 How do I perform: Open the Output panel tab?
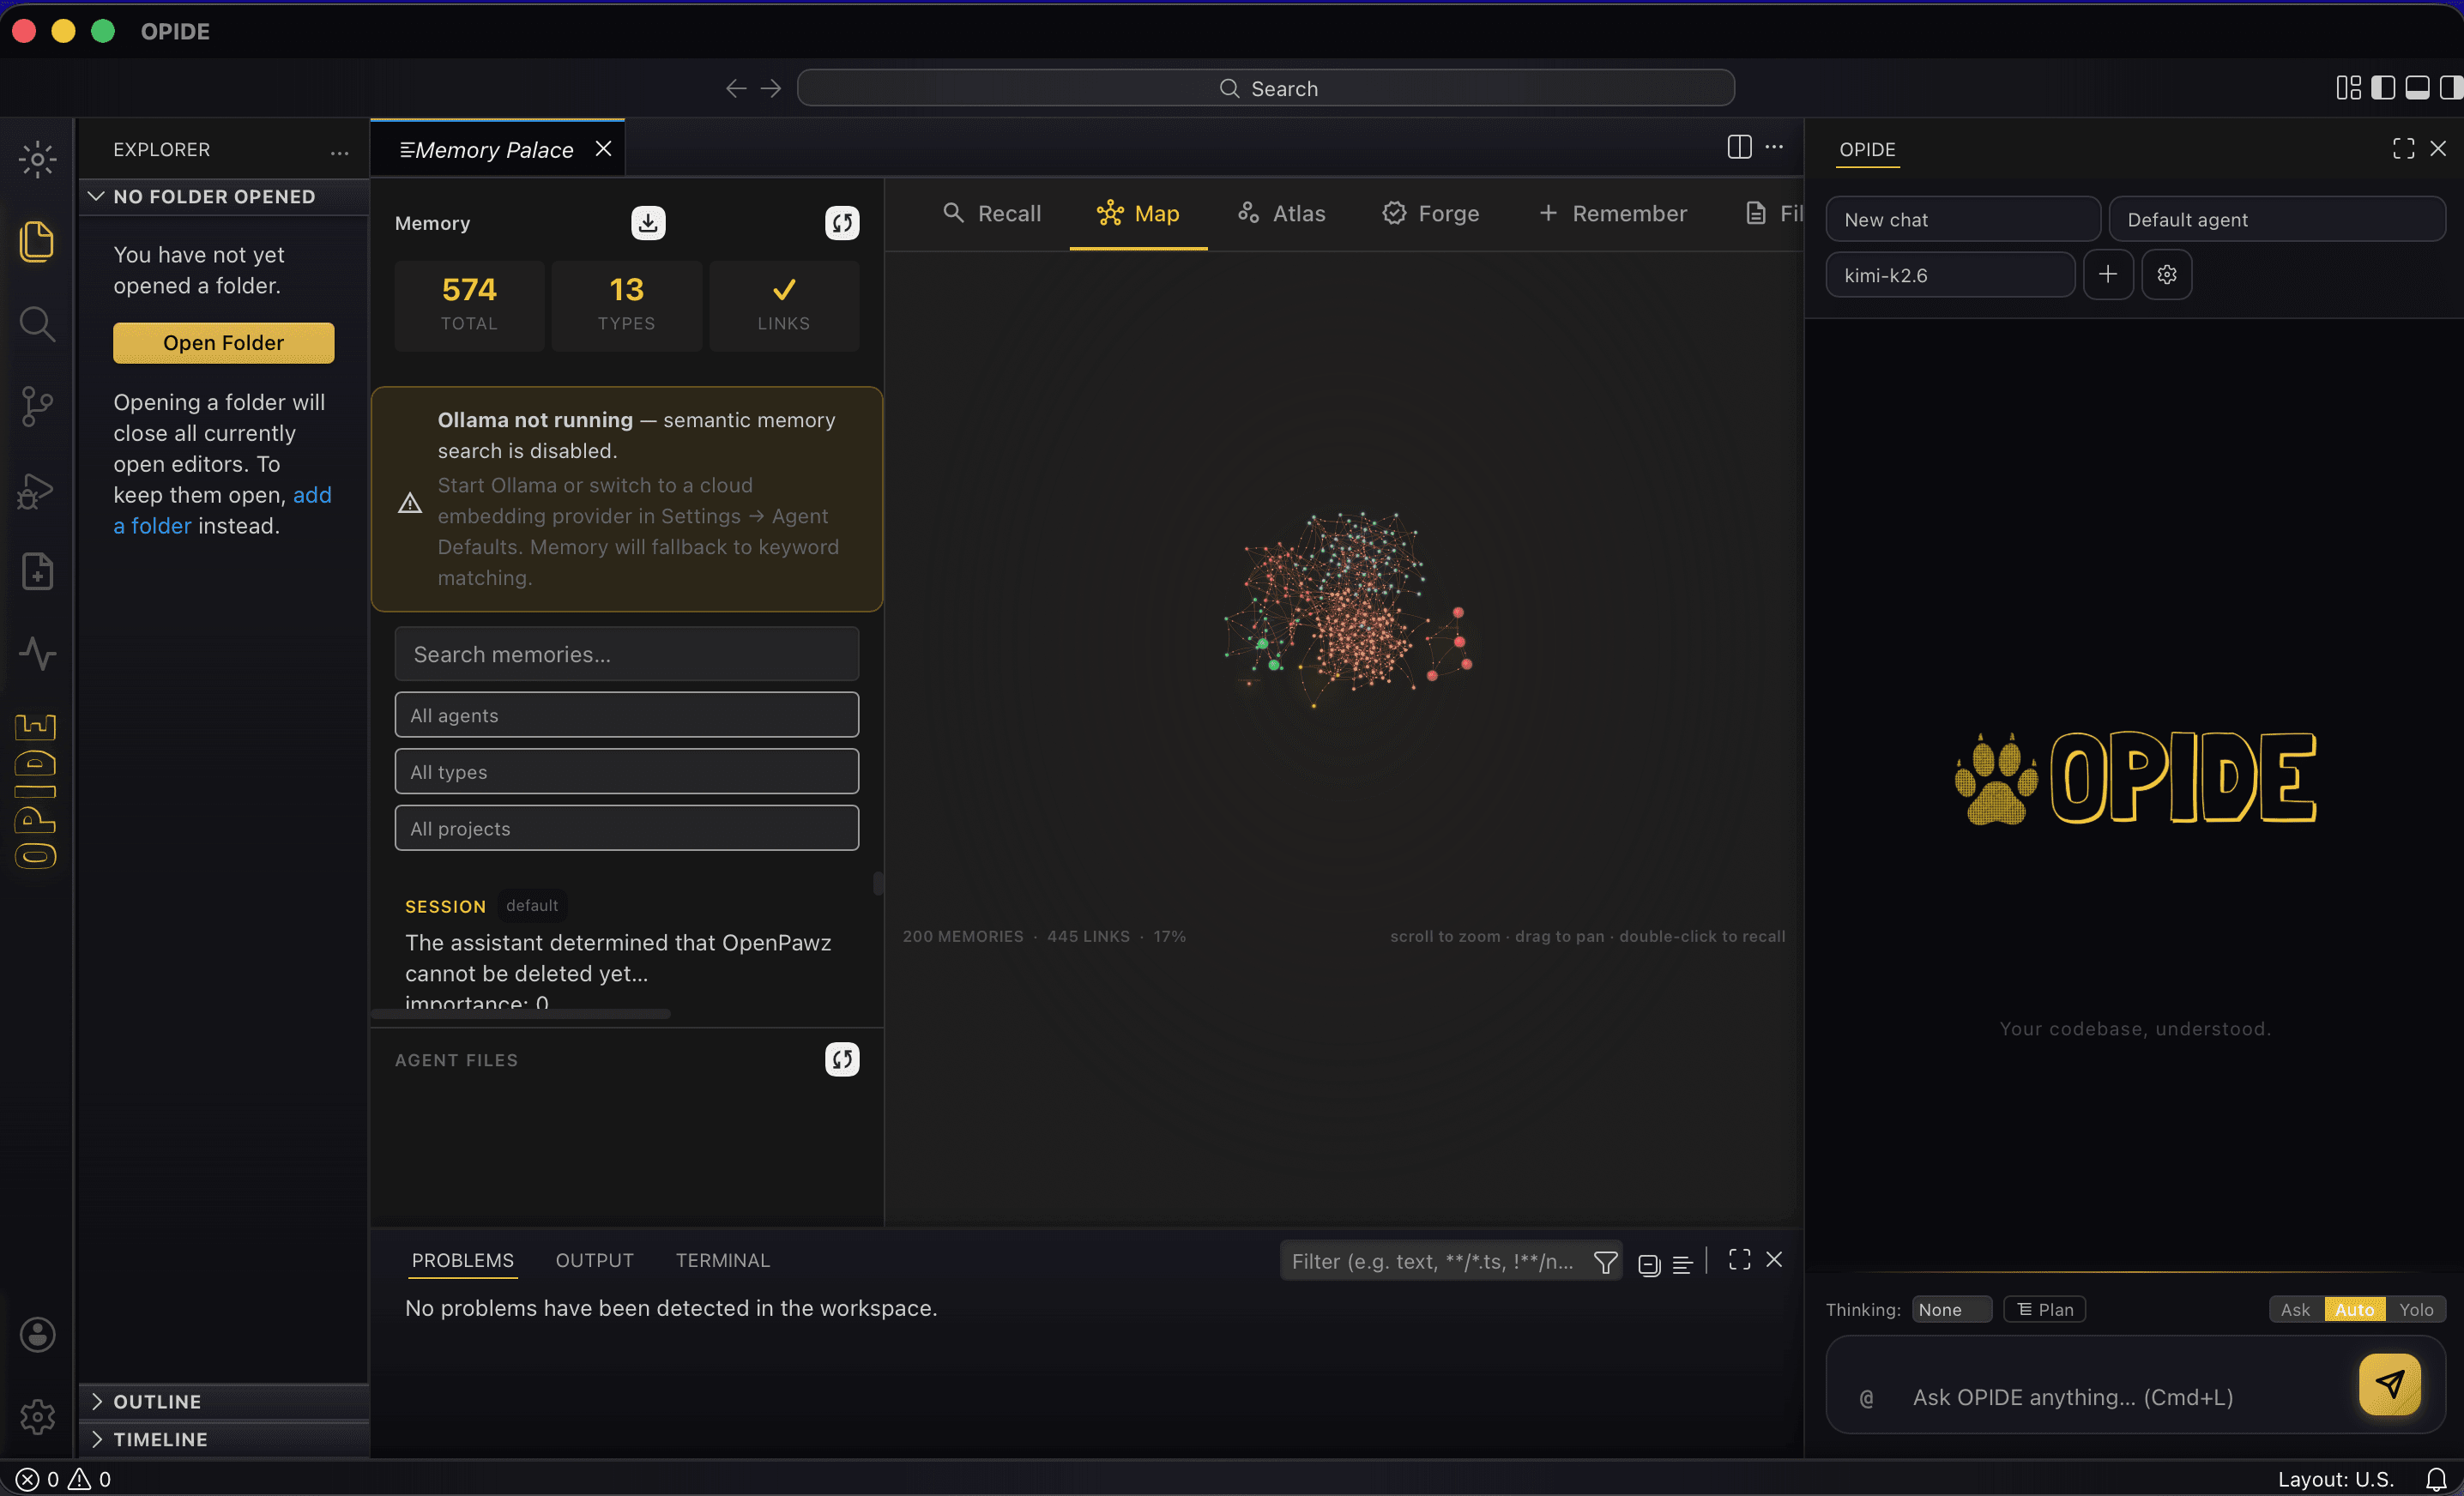(594, 1260)
